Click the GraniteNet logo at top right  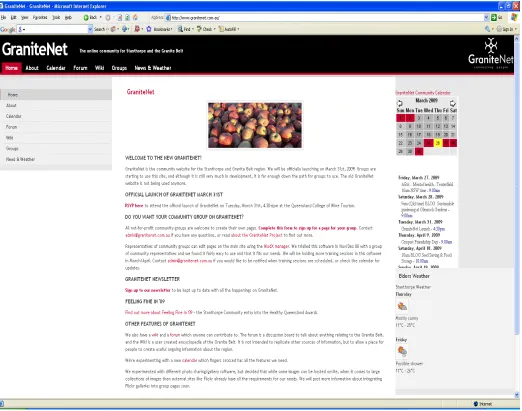(x=491, y=53)
